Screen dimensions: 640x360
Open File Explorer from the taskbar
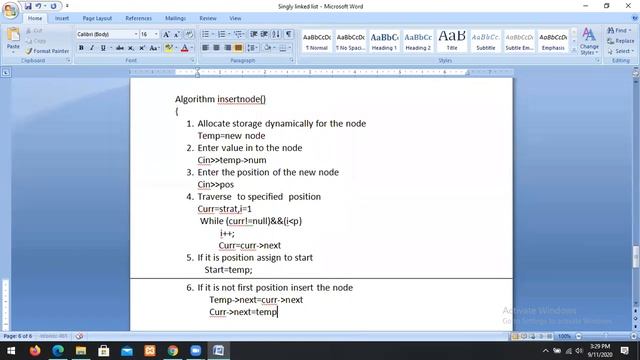(81, 351)
